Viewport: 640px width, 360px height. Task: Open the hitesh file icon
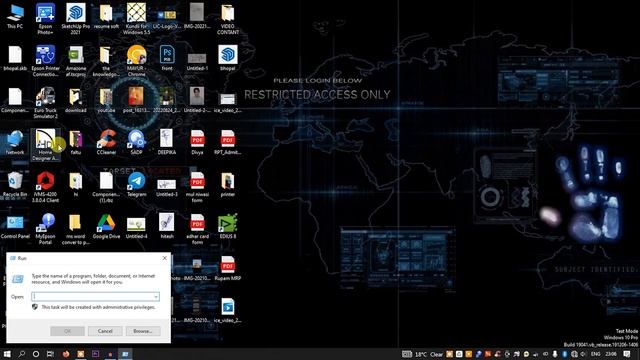(x=167, y=227)
